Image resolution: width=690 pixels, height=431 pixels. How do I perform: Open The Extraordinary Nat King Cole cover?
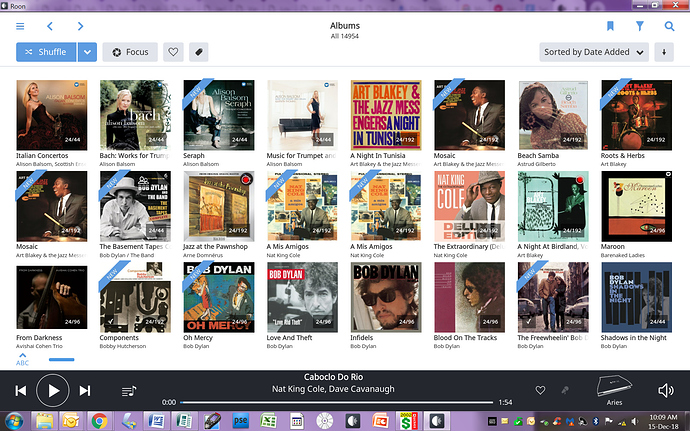tap(470, 206)
